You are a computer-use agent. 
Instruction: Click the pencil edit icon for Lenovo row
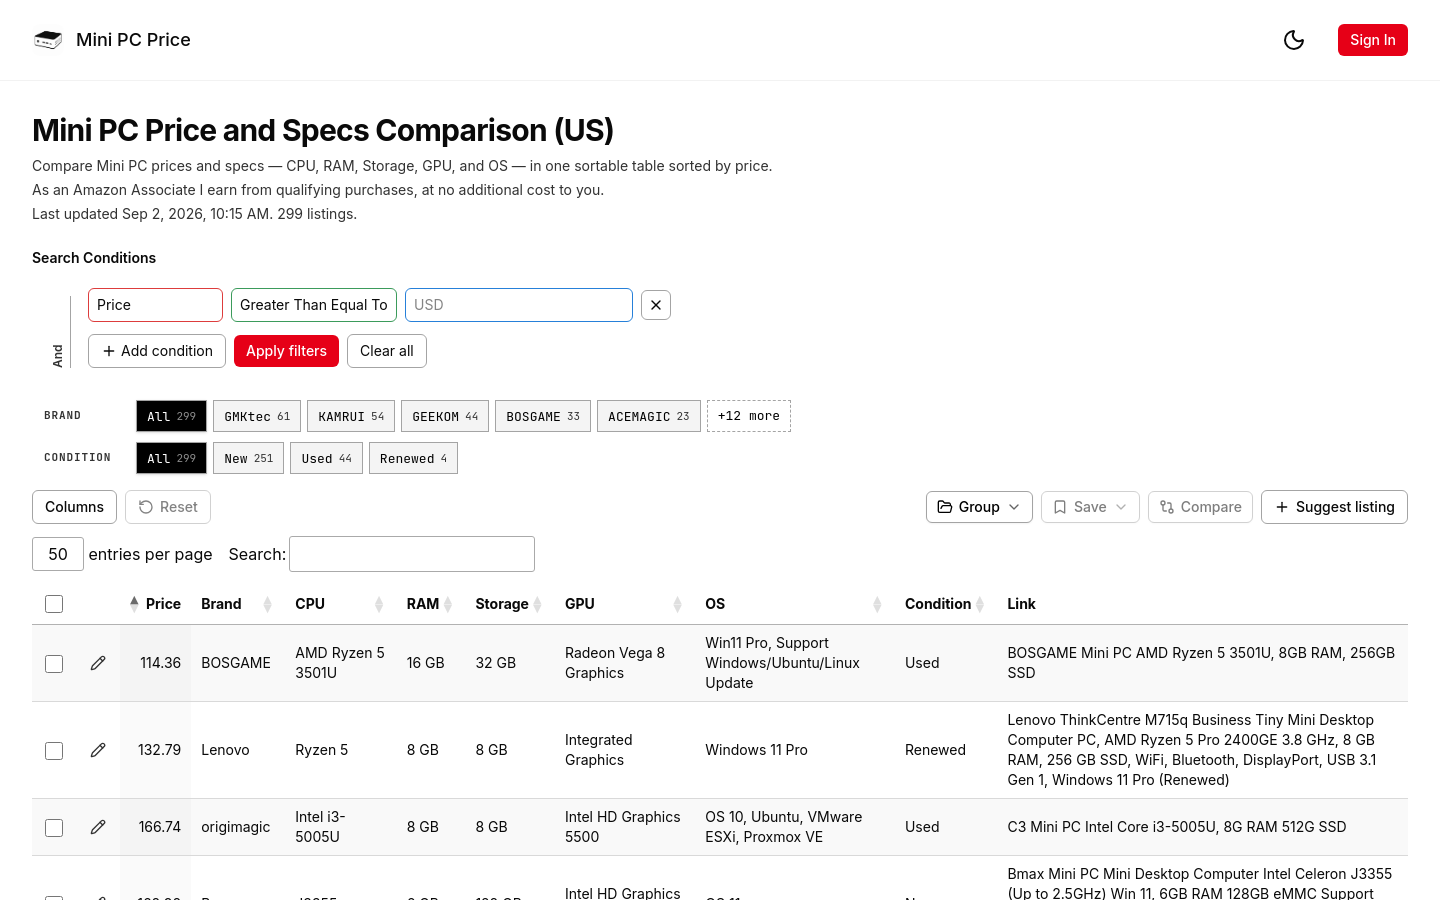click(98, 750)
